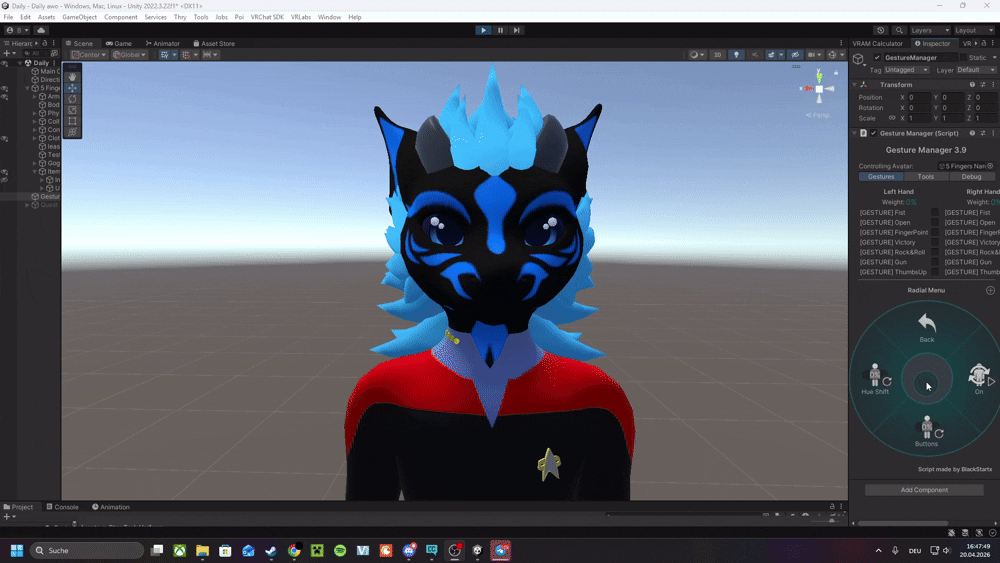Screen dimensions: 1000x563
Task: Open the Layout dropdown
Action: (975, 31)
